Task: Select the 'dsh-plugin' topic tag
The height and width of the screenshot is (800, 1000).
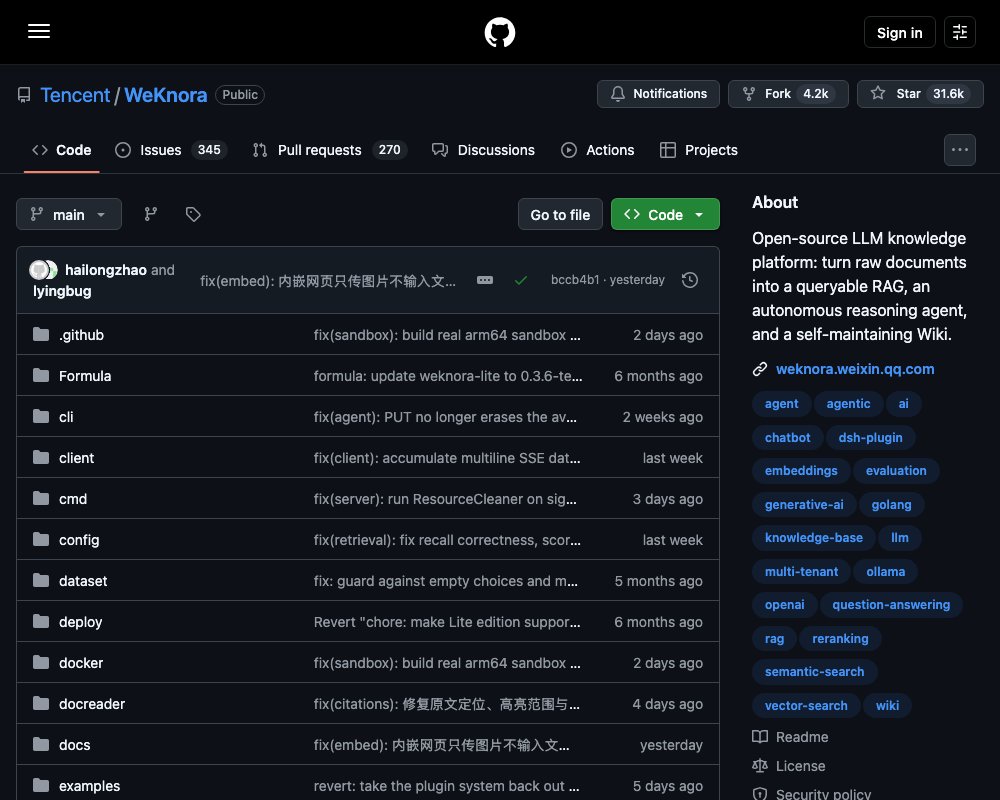Action: click(x=871, y=438)
